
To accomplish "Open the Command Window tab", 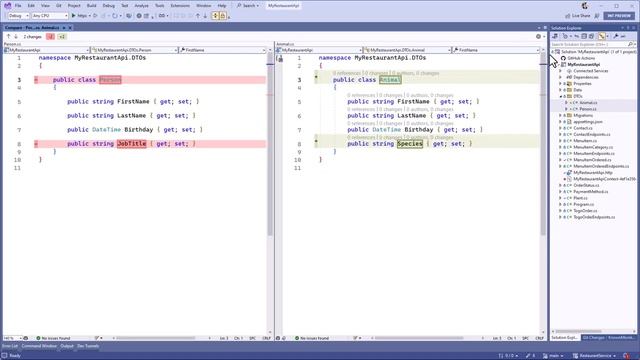I will point(39,346).
